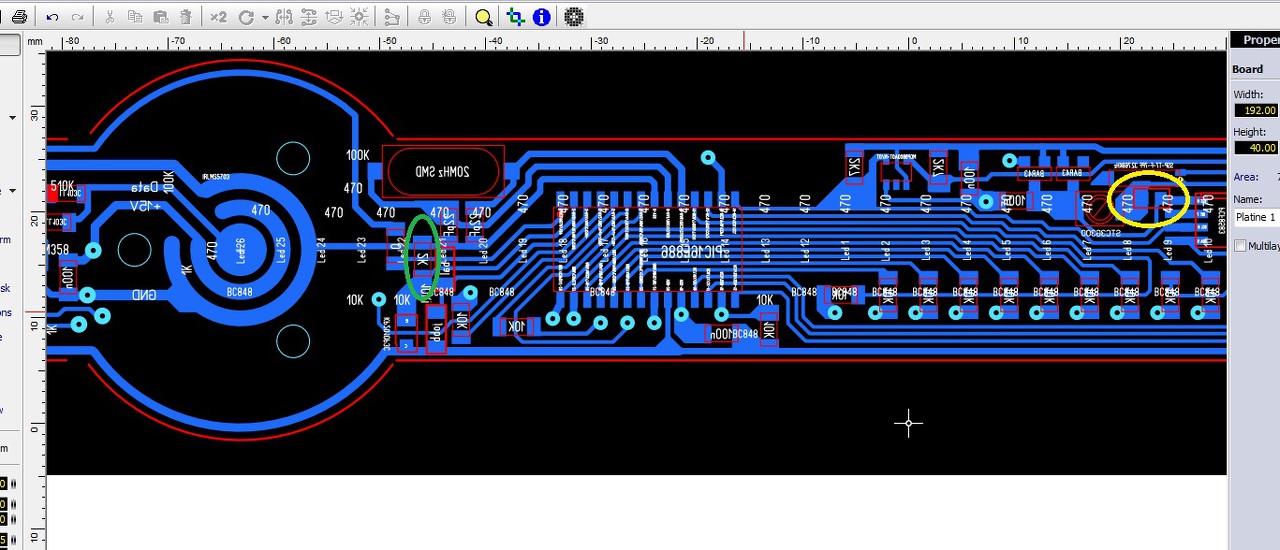Image resolution: width=1280 pixels, height=550 pixels.
Task: Redo the undone action
Action: click(x=77, y=17)
